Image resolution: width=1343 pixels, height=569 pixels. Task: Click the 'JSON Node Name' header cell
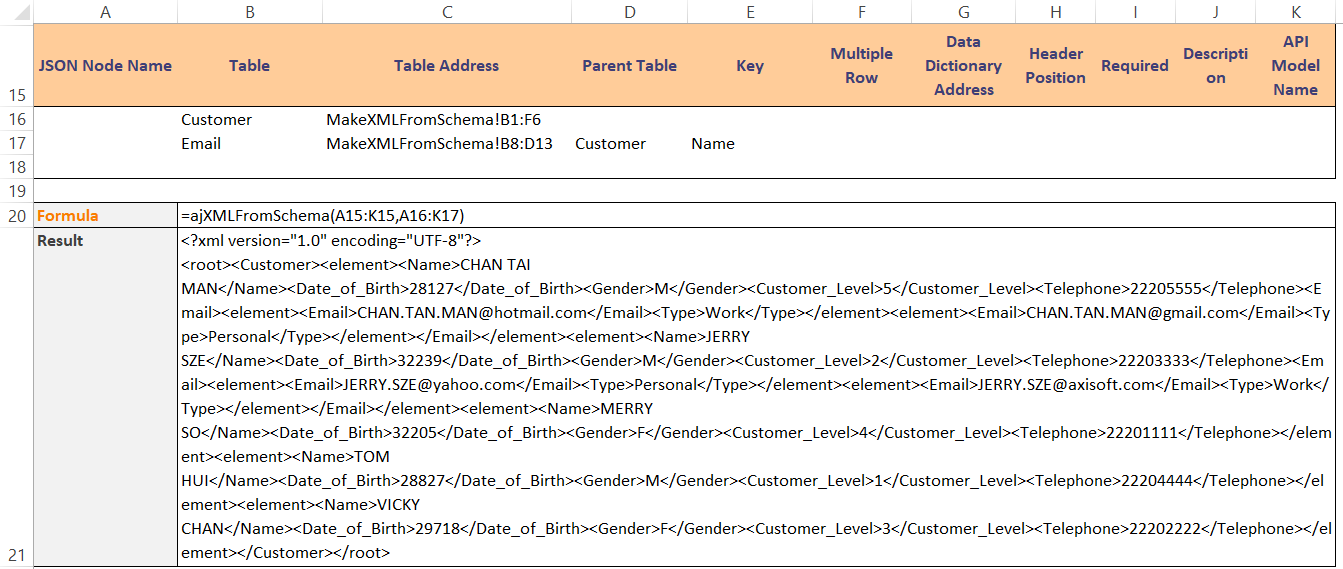[105, 65]
